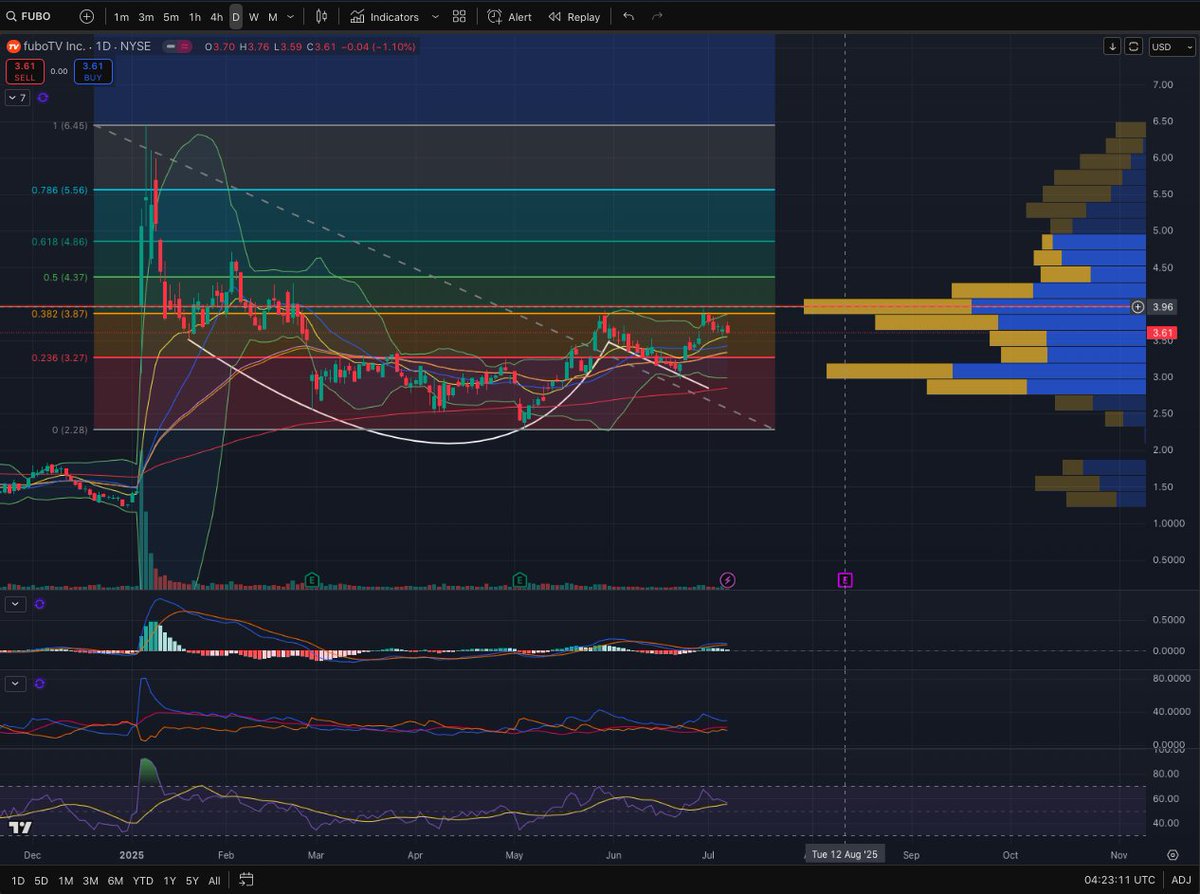Set range to 5Y
This screenshot has height=894, width=1200.
tap(192, 881)
